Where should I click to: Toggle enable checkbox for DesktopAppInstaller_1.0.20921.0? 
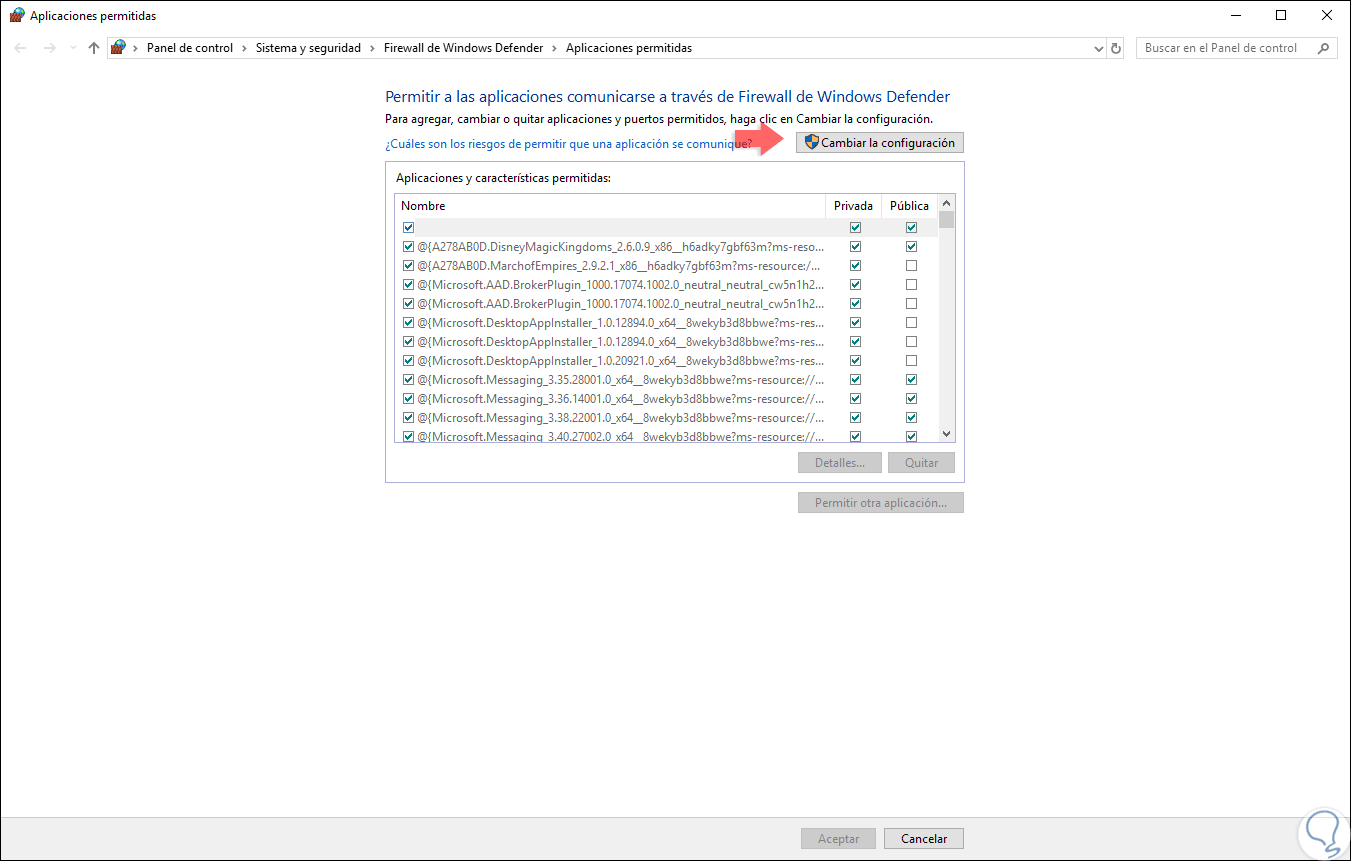coord(408,361)
